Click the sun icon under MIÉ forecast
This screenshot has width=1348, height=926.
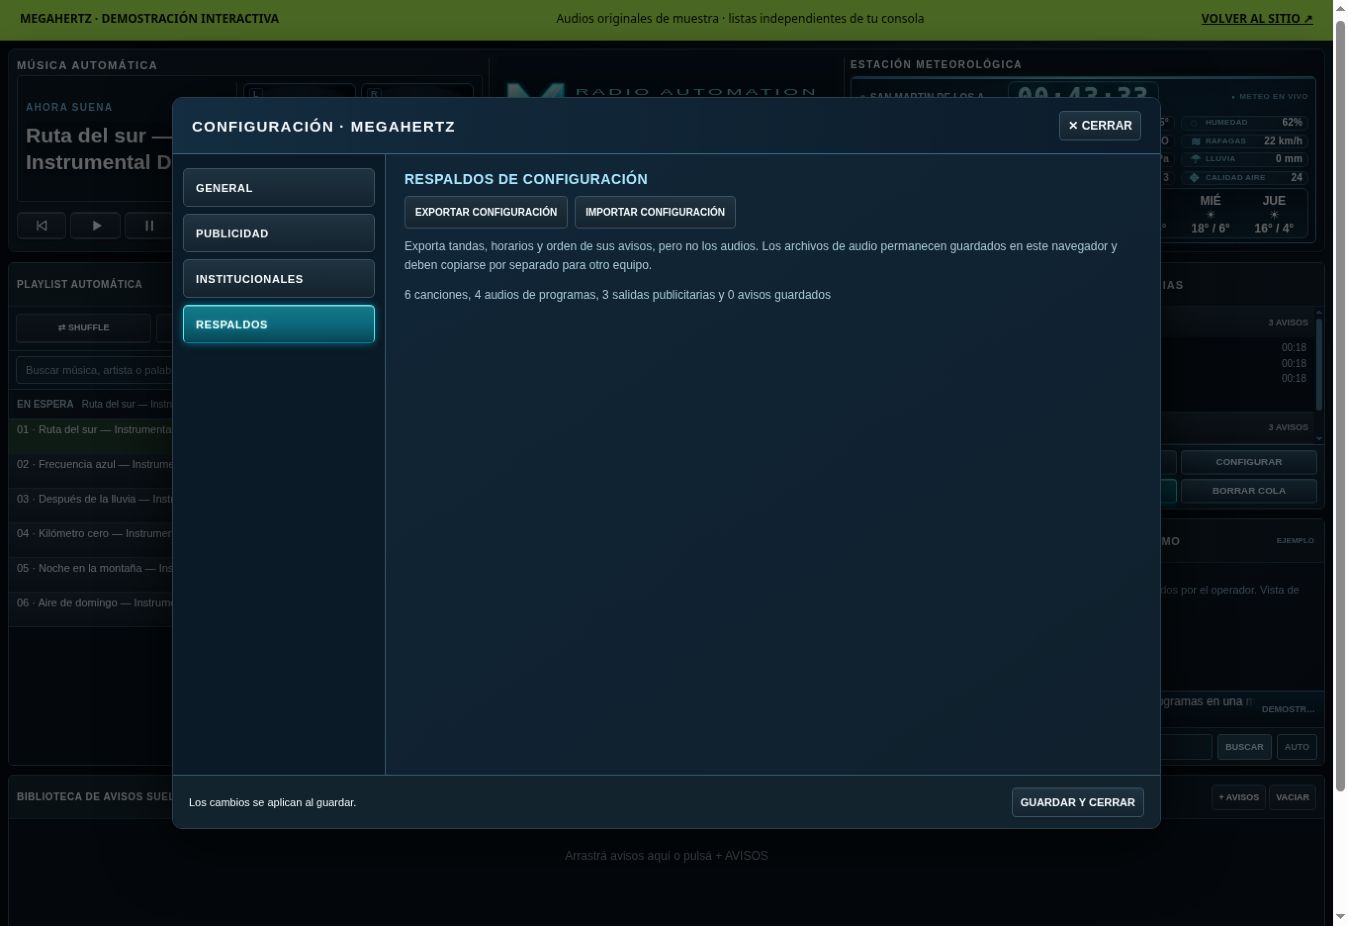coord(1210,214)
